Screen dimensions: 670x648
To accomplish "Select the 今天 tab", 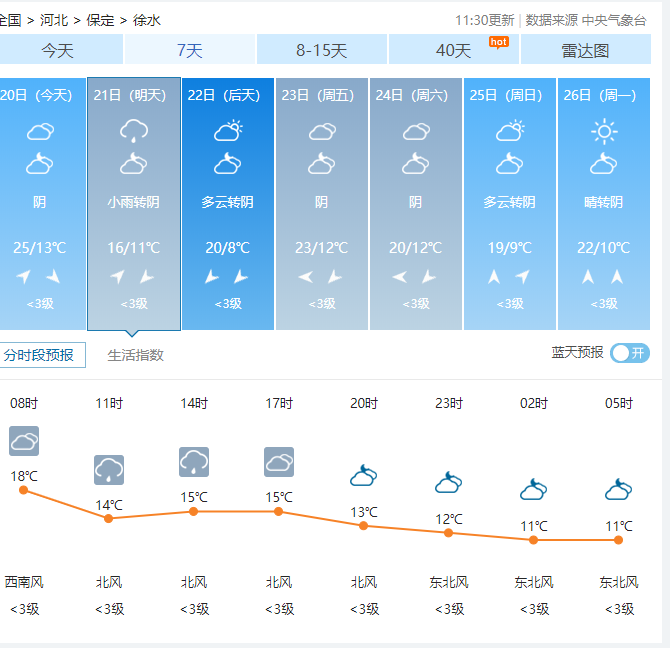I will [57, 50].
